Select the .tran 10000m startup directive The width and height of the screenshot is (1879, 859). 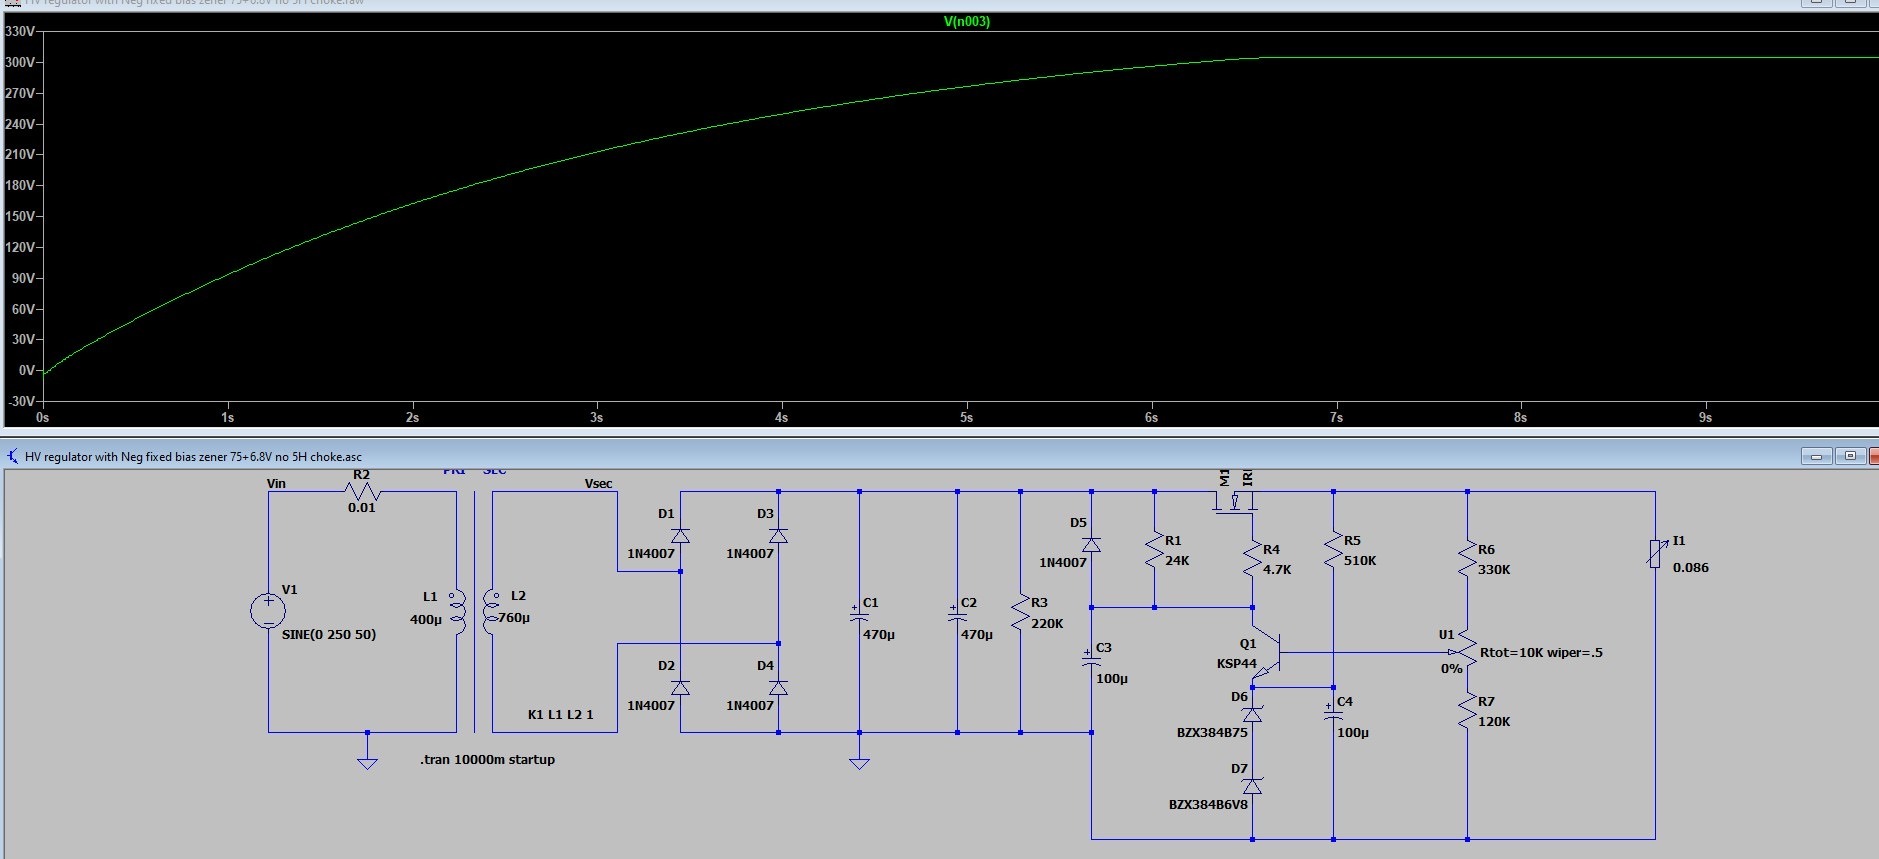tap(487, 760)
